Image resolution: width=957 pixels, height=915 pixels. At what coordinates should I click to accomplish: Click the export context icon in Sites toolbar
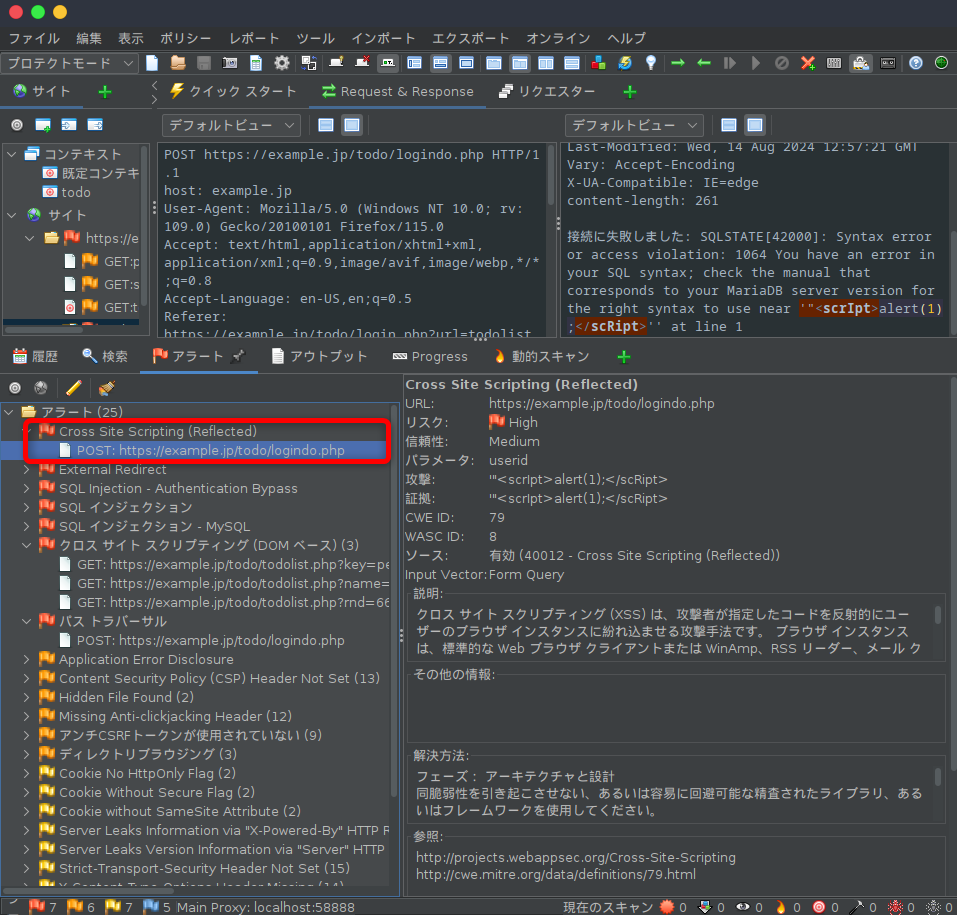tap(95, 125)
